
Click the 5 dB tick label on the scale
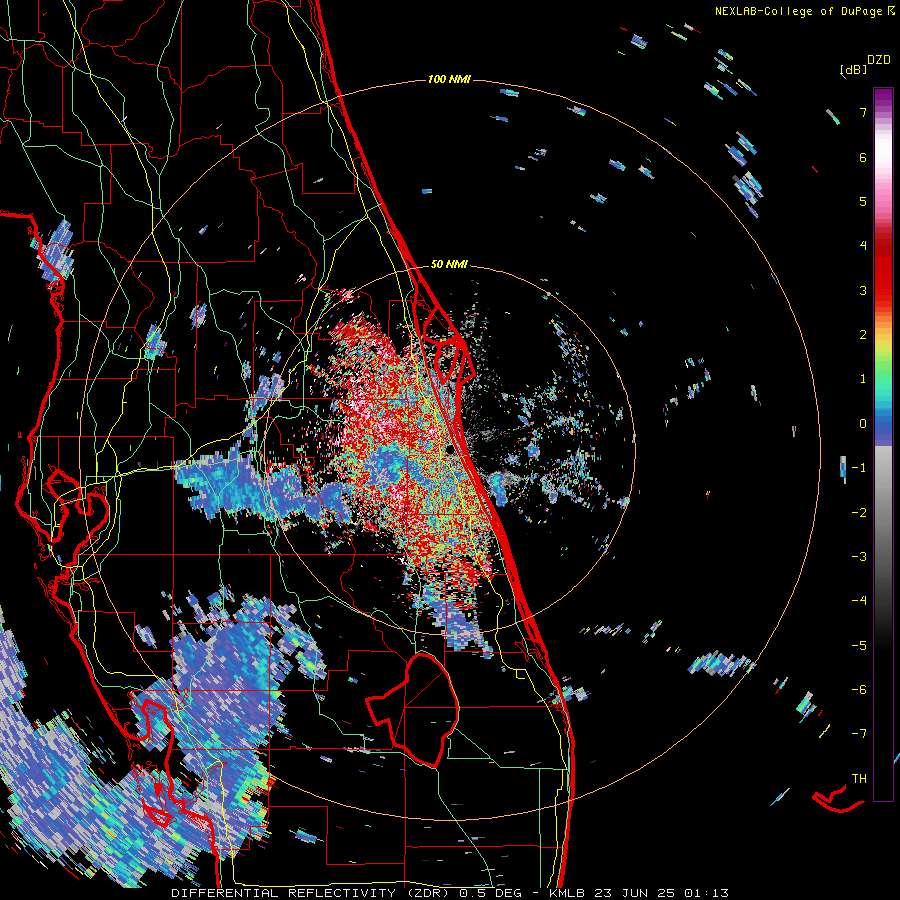pos(863,201)
